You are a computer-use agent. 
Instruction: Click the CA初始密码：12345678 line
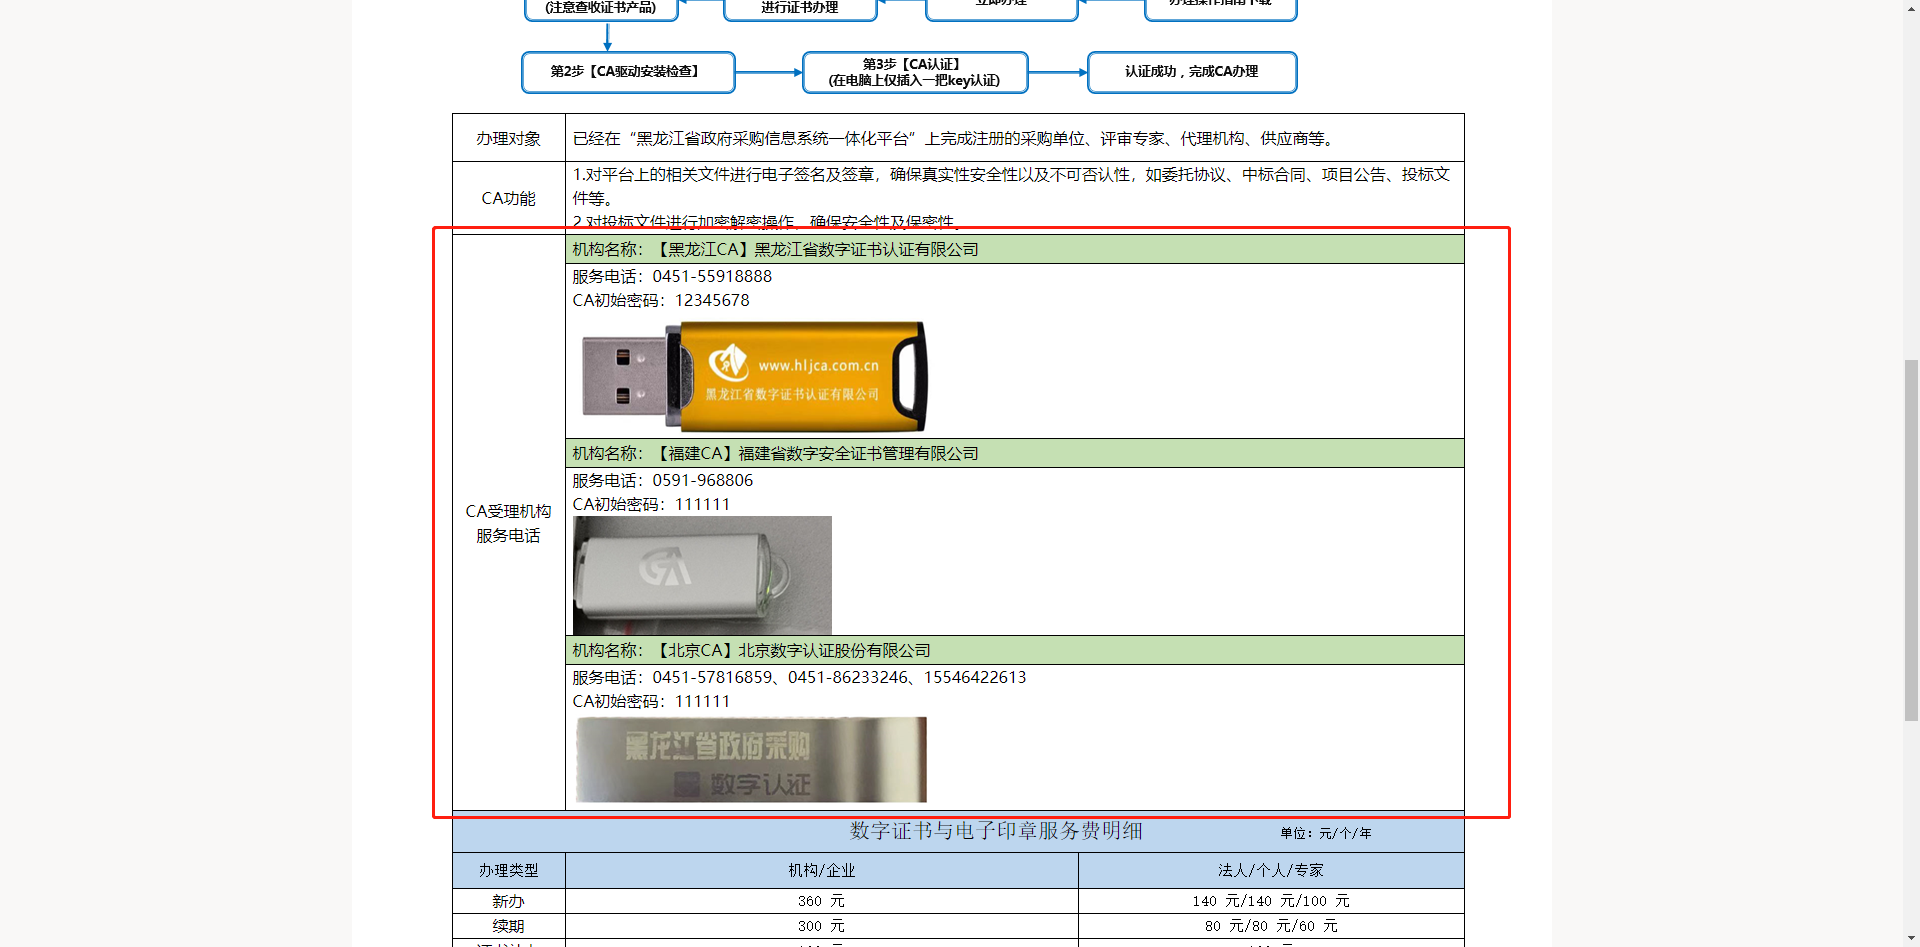[x=661, y=300]
